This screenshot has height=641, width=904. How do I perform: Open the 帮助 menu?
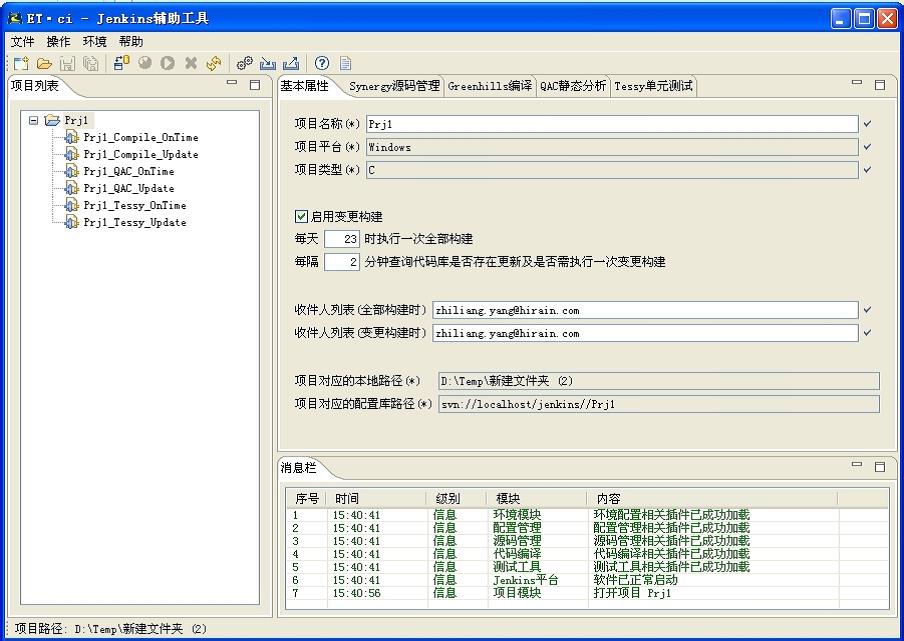[131, 42]
